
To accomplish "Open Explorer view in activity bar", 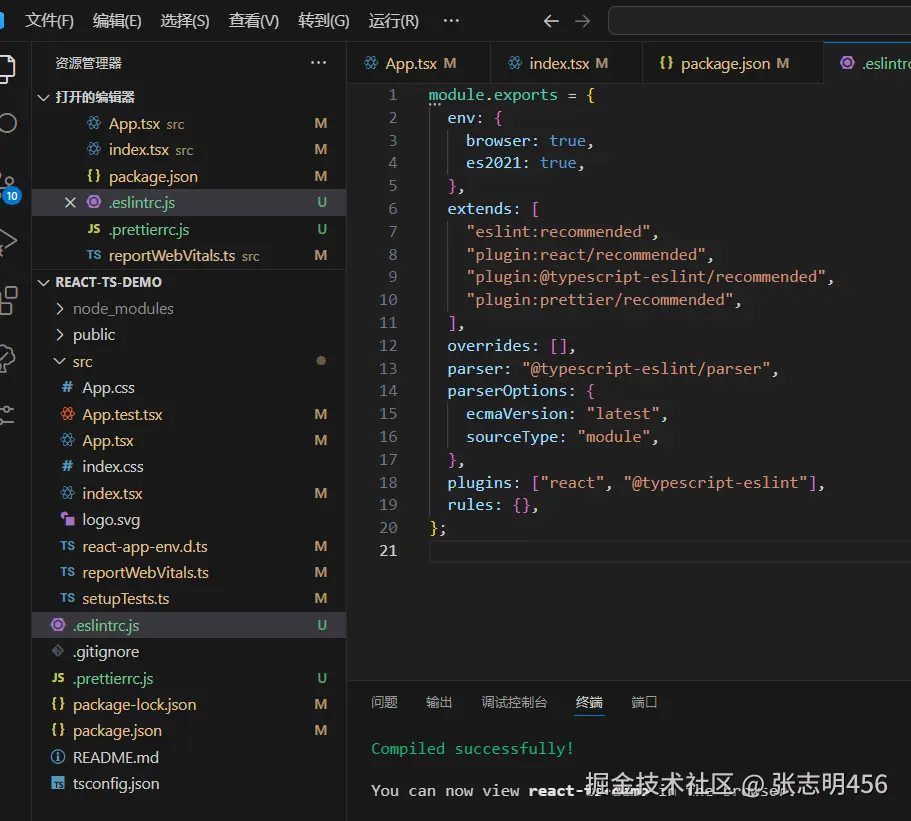I will pyautogui.click(x=8, y=69).
